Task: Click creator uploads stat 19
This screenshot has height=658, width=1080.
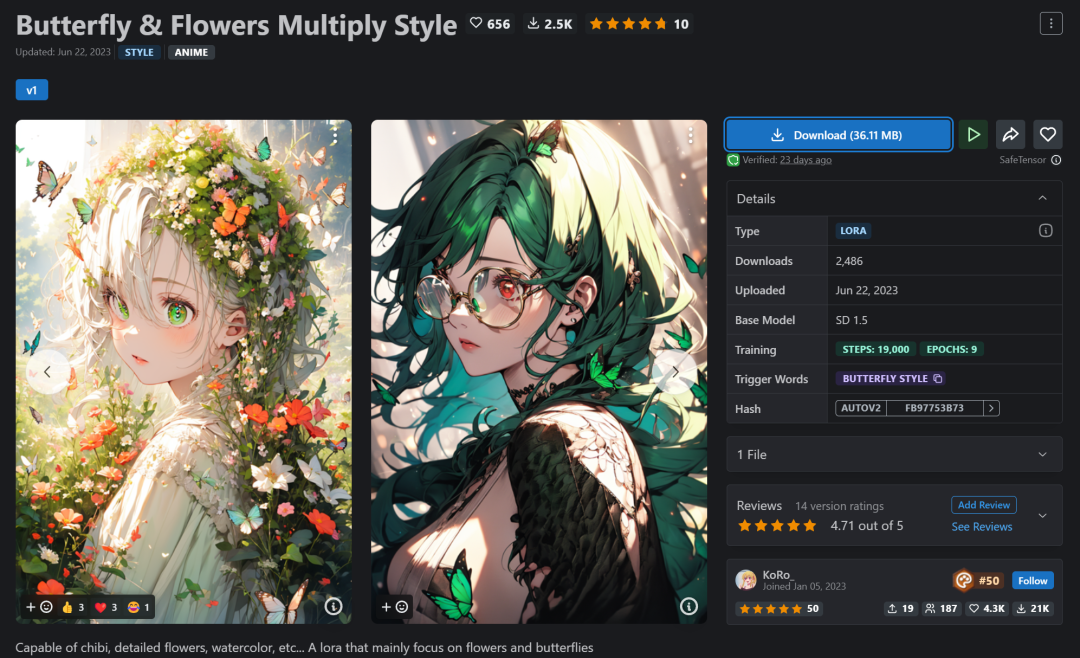Action: click(x=901, y=608)
